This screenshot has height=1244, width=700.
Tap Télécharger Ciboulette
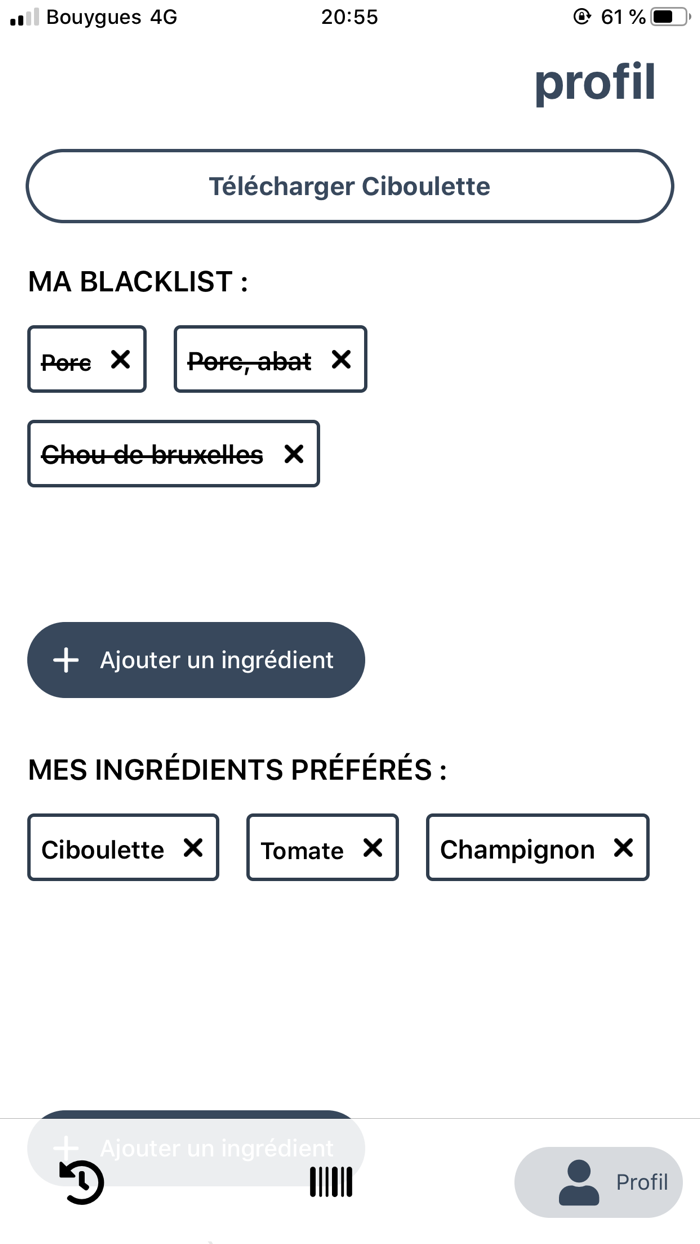(x=350, y=186)
